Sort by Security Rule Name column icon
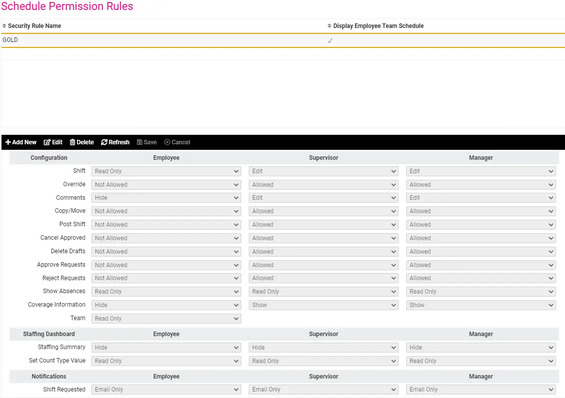 pyautogui.click(x=4, y=26)
